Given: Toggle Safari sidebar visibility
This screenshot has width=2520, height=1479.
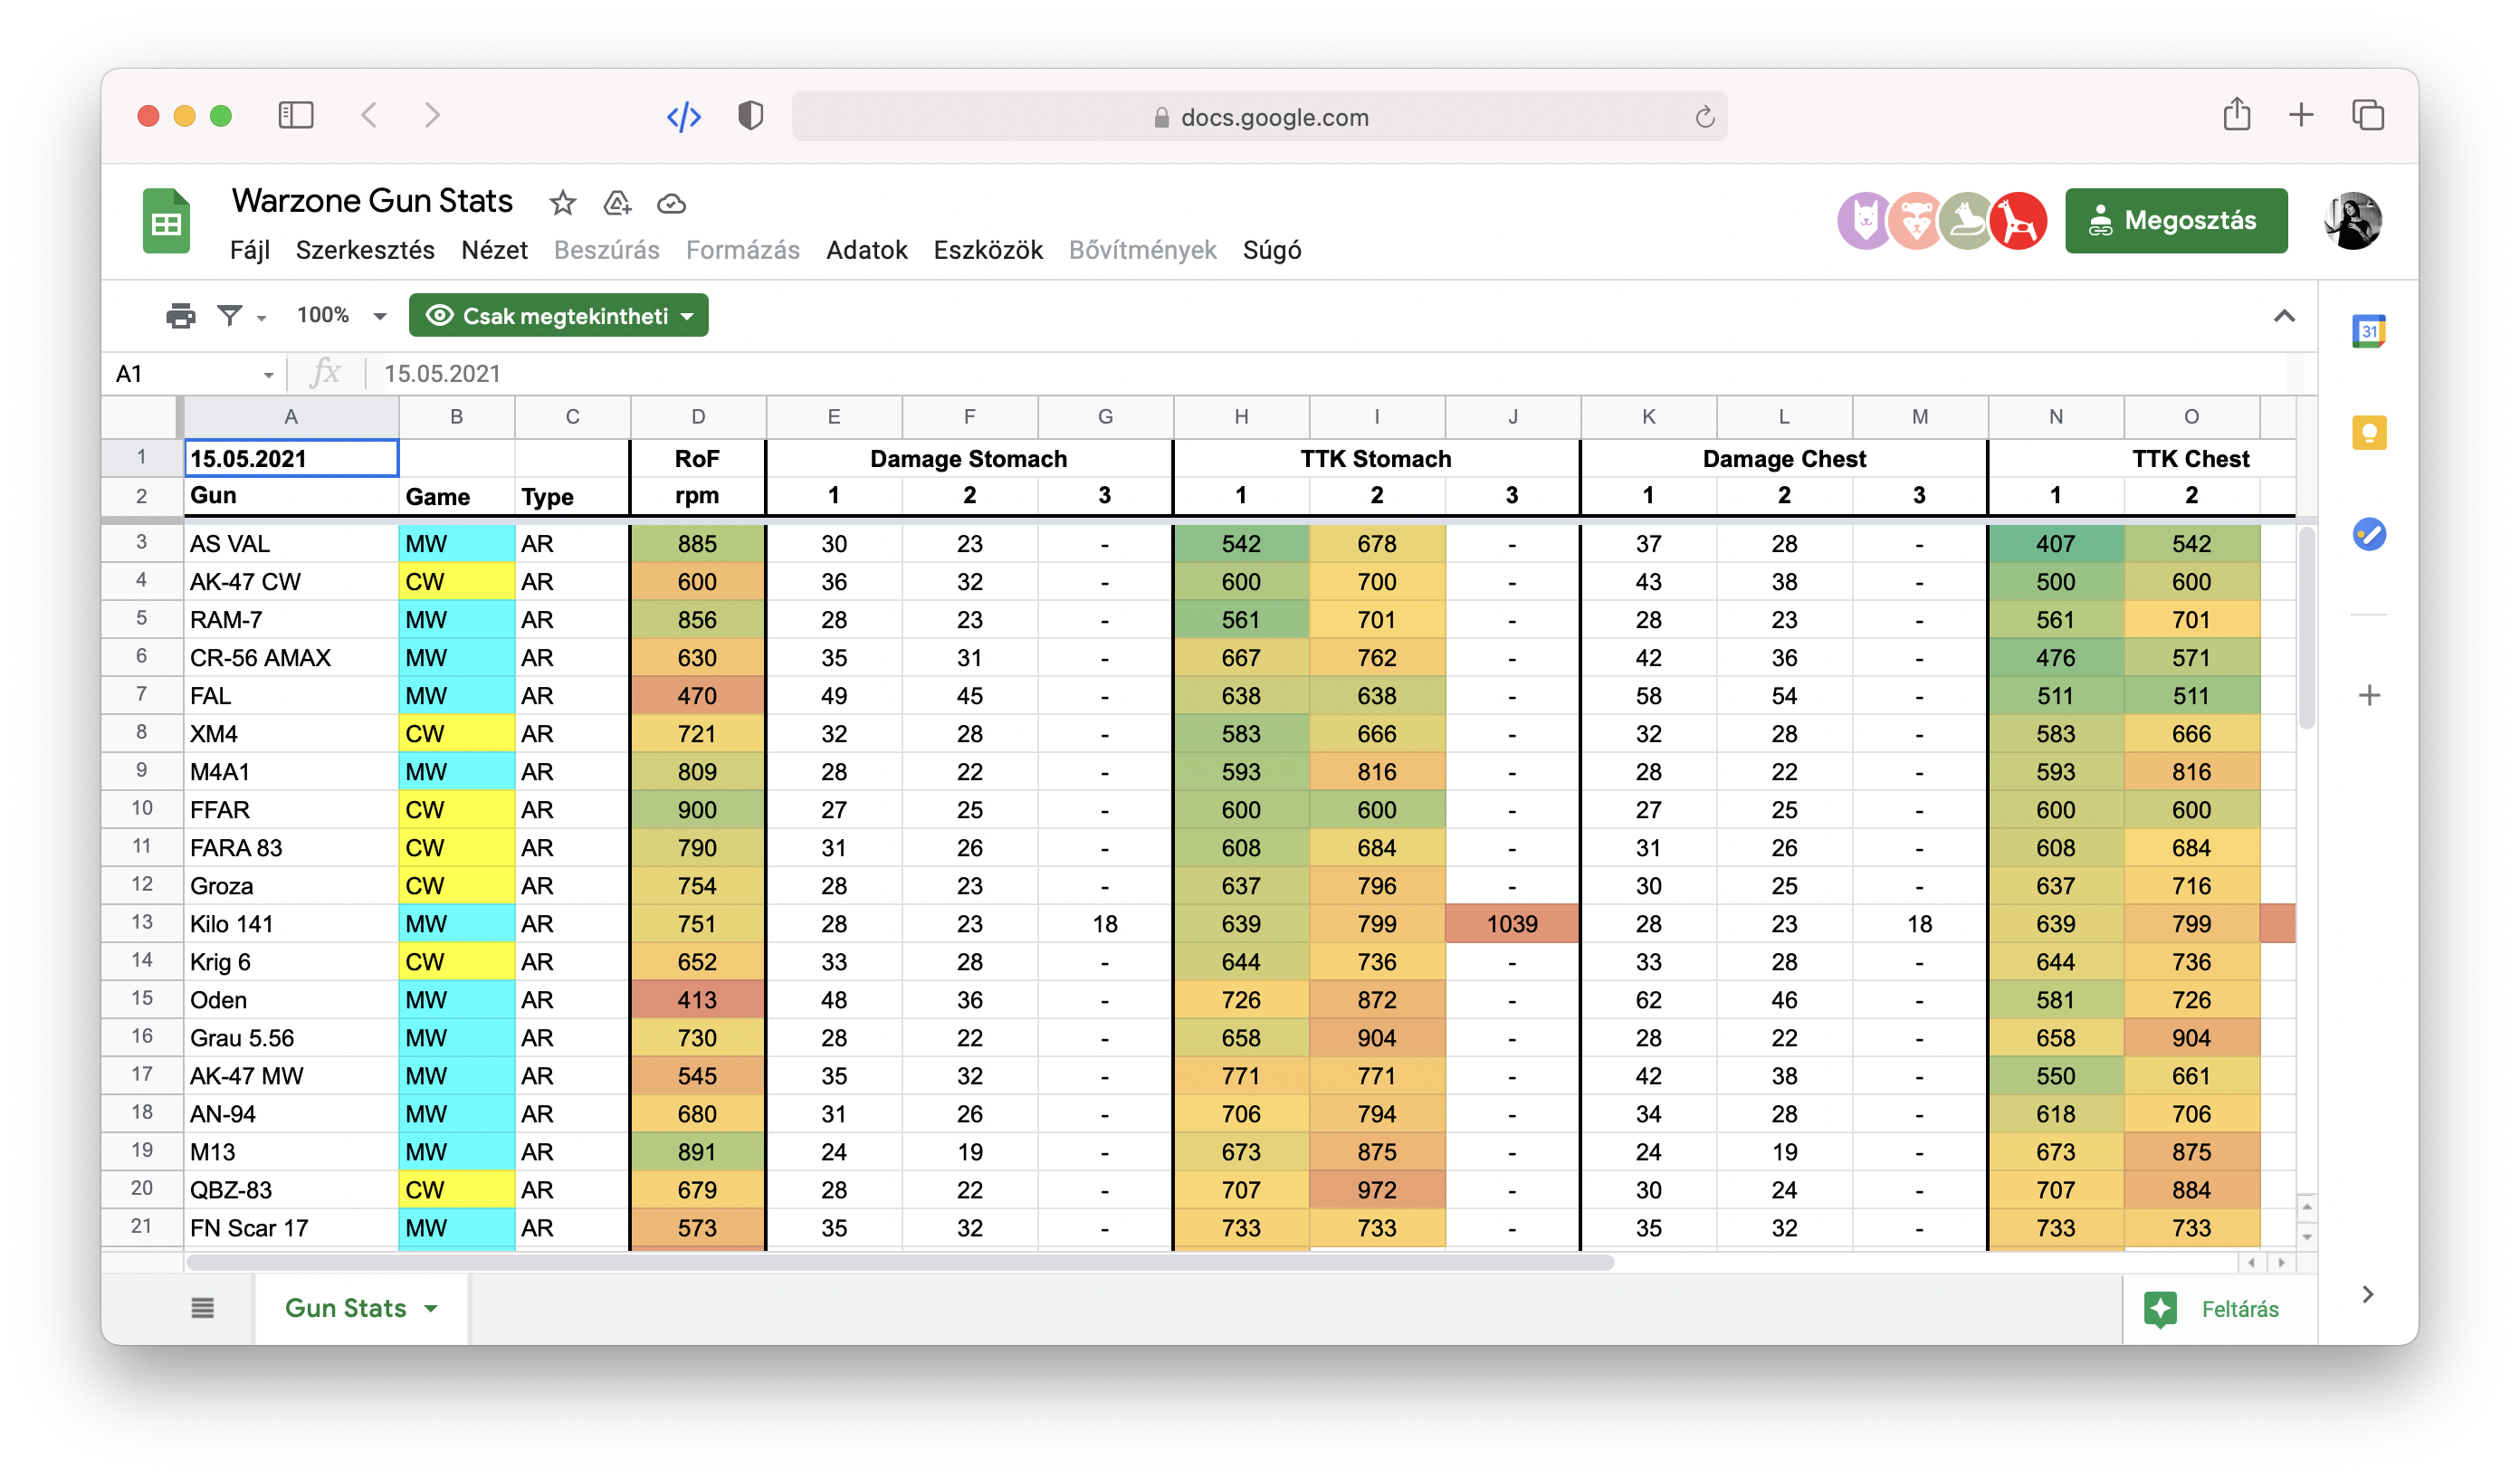Looking at the screenshot, I should (x=295, y=116).
